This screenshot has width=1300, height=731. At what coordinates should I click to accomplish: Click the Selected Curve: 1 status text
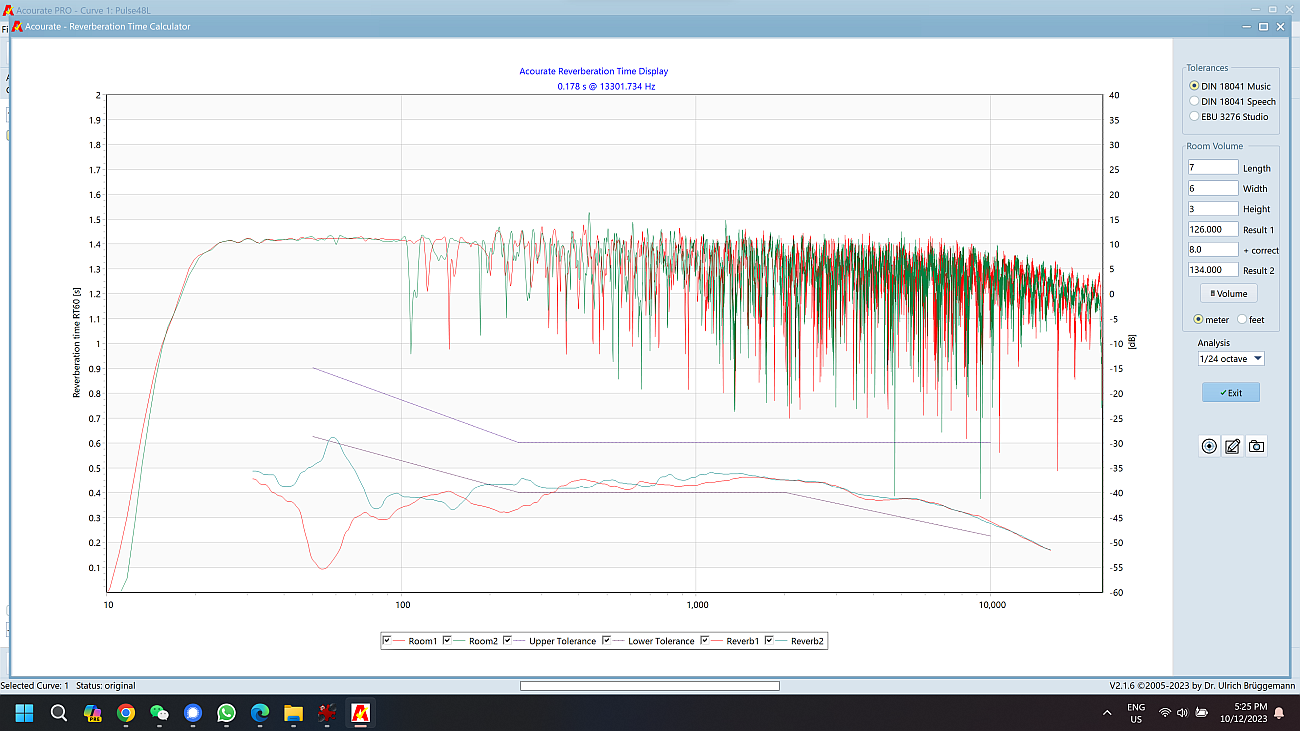click(34, 686)
